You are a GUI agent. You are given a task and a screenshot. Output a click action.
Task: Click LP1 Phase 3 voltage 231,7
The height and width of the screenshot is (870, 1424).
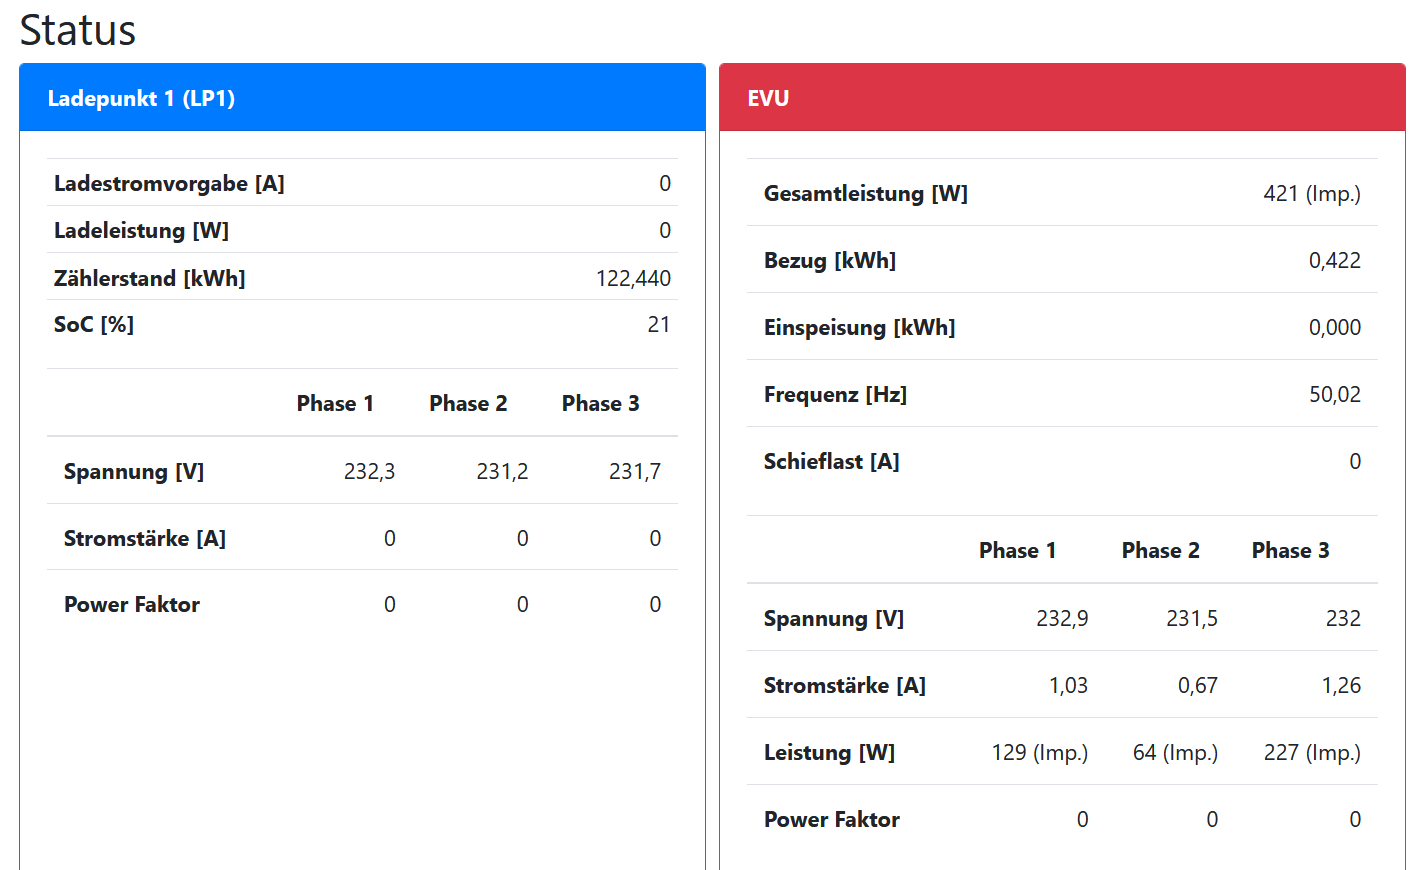(634, 471)
